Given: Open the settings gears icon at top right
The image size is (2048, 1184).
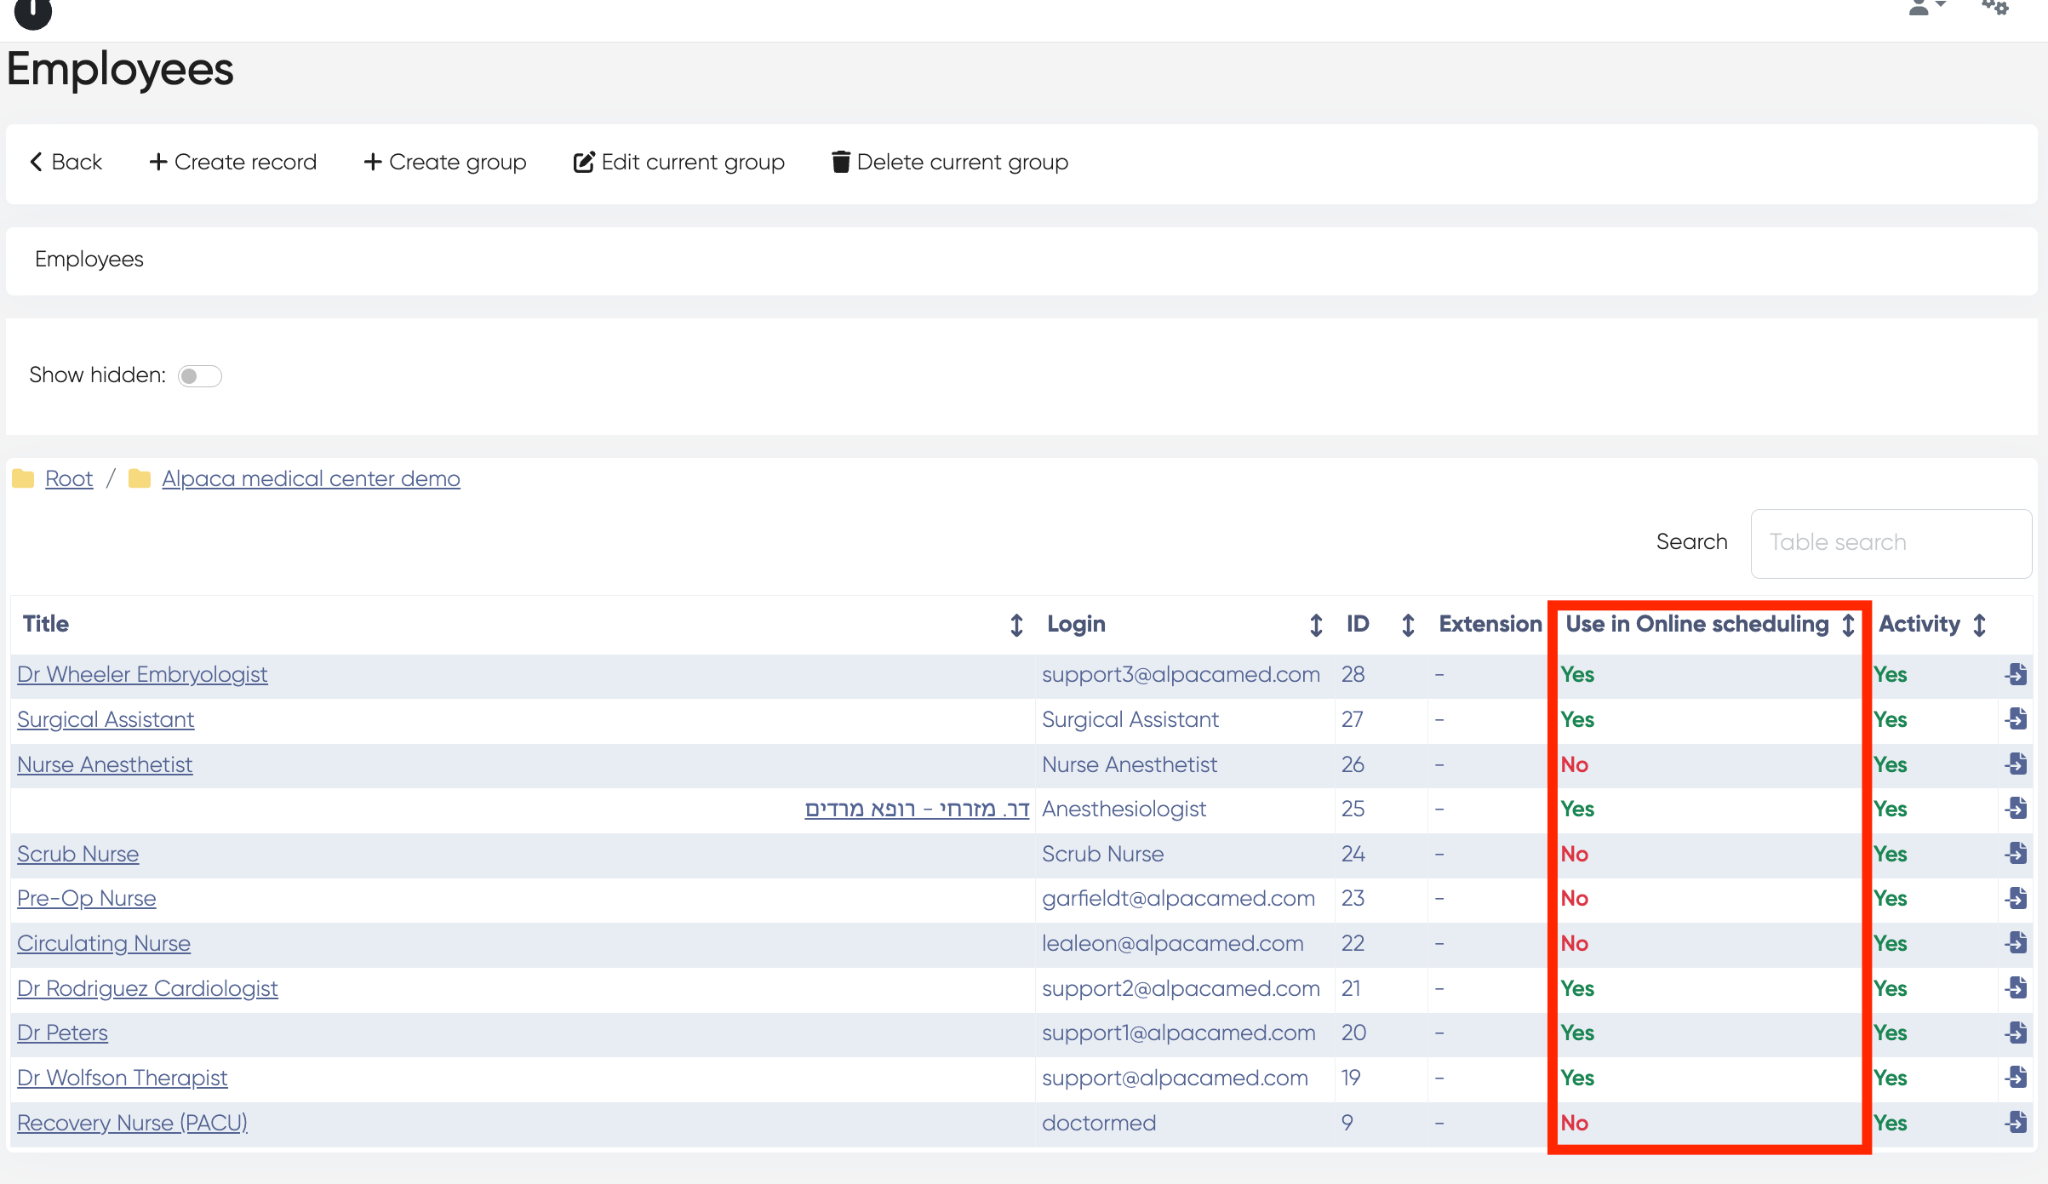Looking at the screenshot, I should tap(1995, 8).
